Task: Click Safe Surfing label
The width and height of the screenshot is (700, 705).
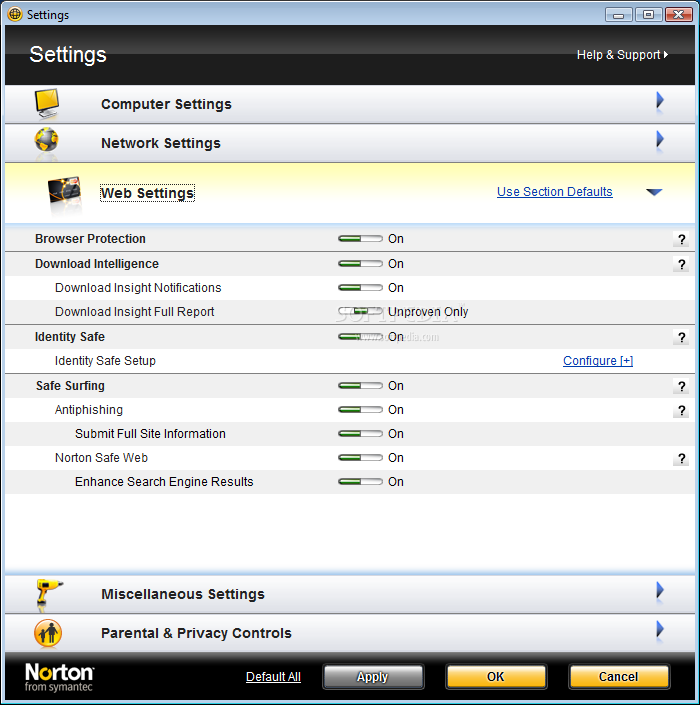Action: tap(70, 386)
